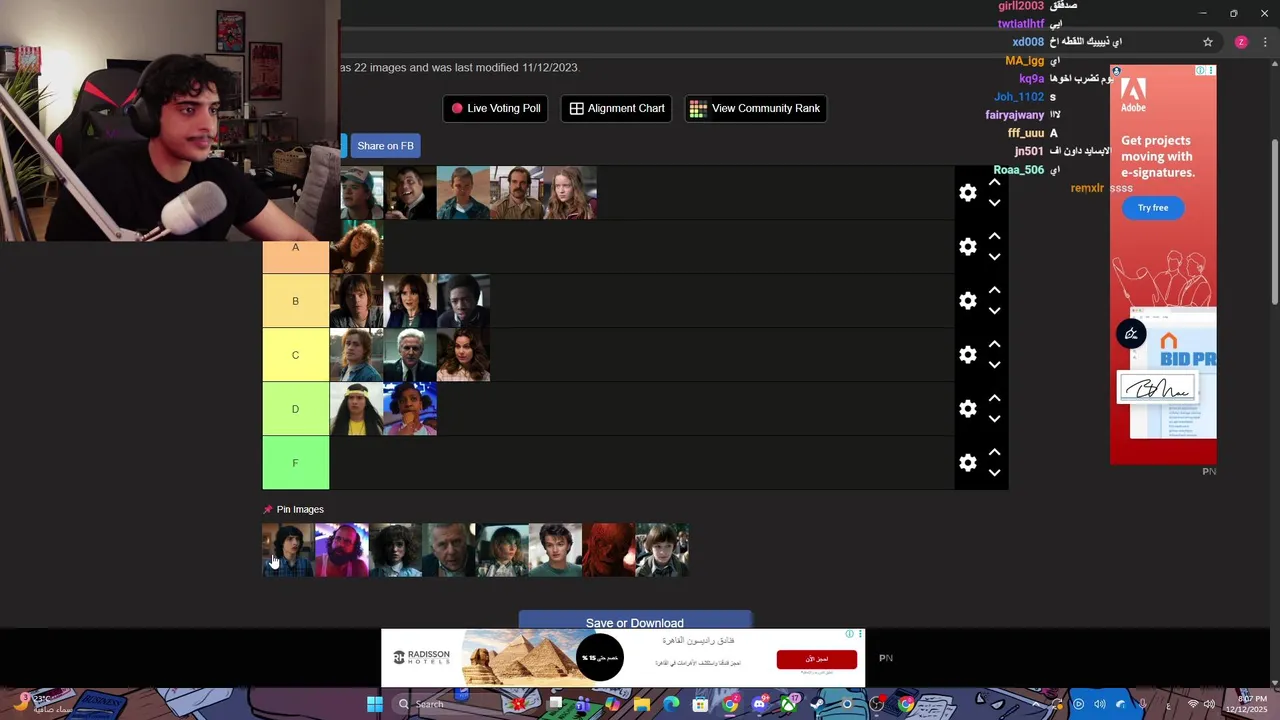Image resolution: width=1280 pixels, height=720 pixels.
Task: Click the green F tier label
Action: click(x=295, y=463)
